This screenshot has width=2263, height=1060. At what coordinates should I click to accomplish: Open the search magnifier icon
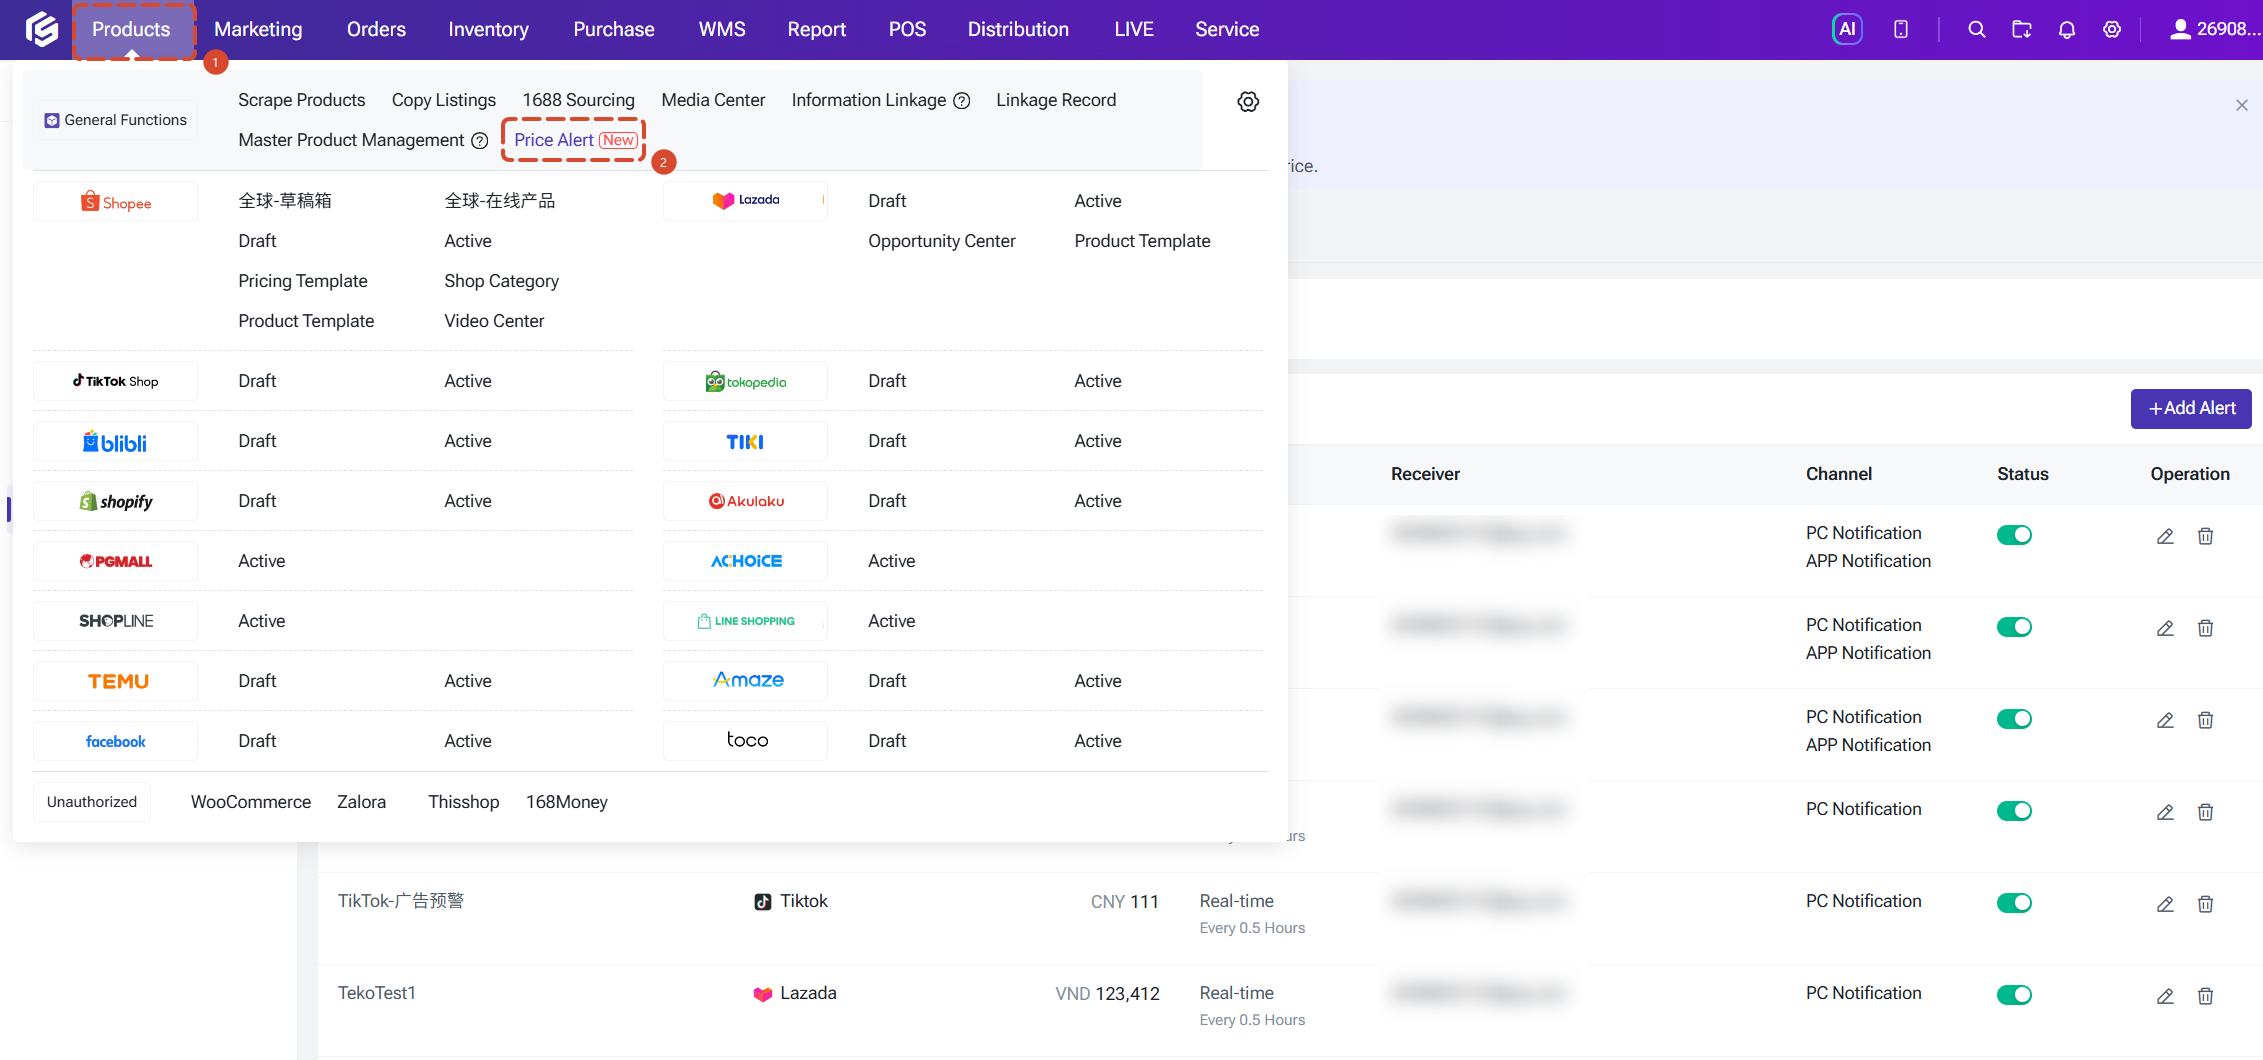[x=1976, y=29]
